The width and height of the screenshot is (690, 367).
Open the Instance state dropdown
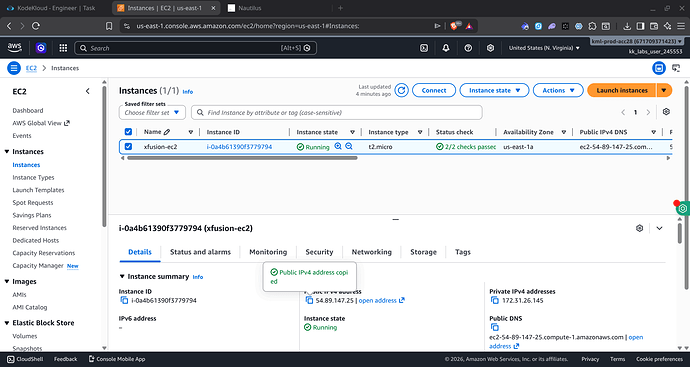[x=495, y=90]
